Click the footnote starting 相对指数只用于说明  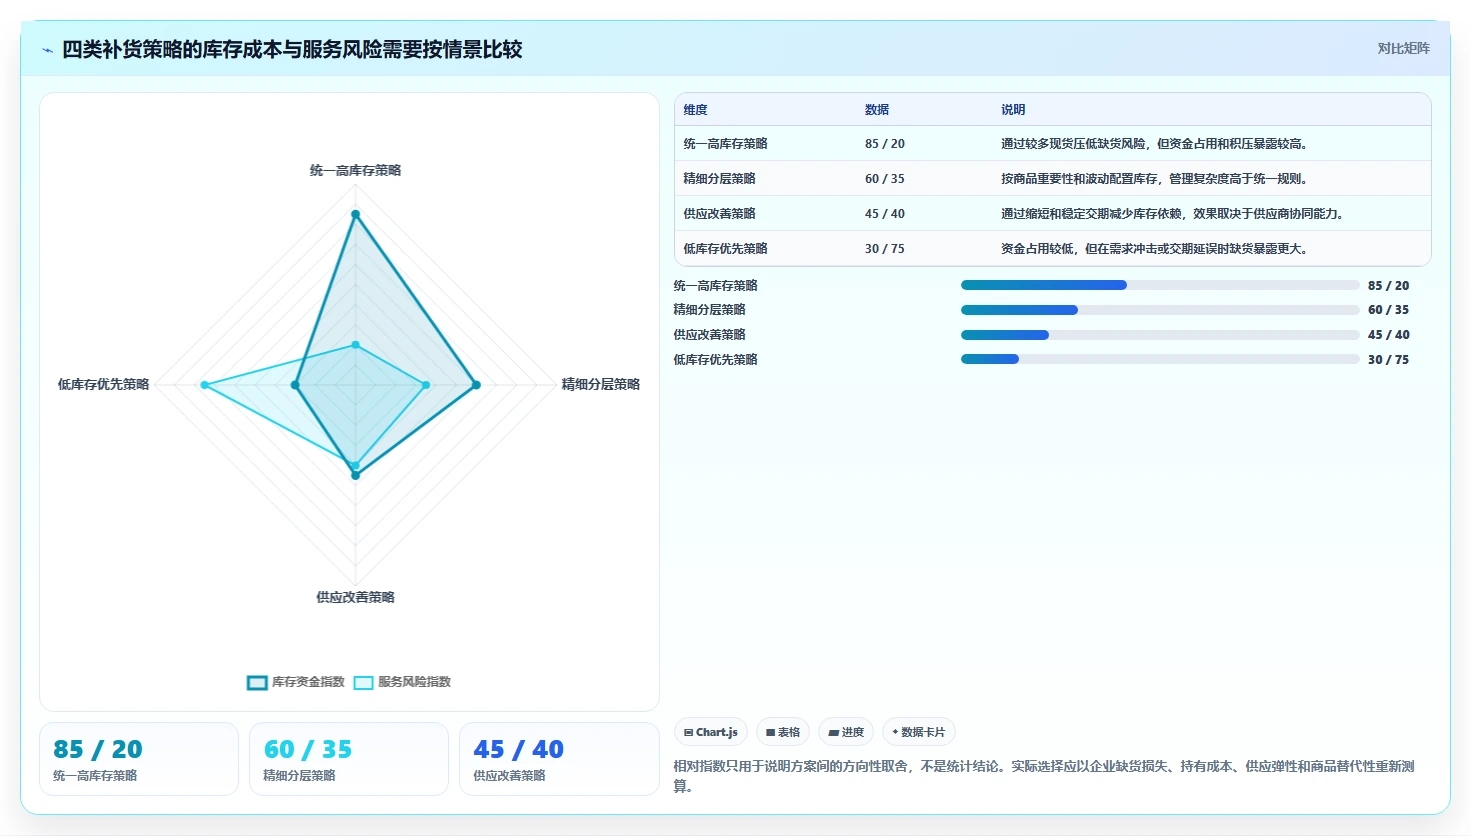pyautogui.click(x=1044, y=777)
